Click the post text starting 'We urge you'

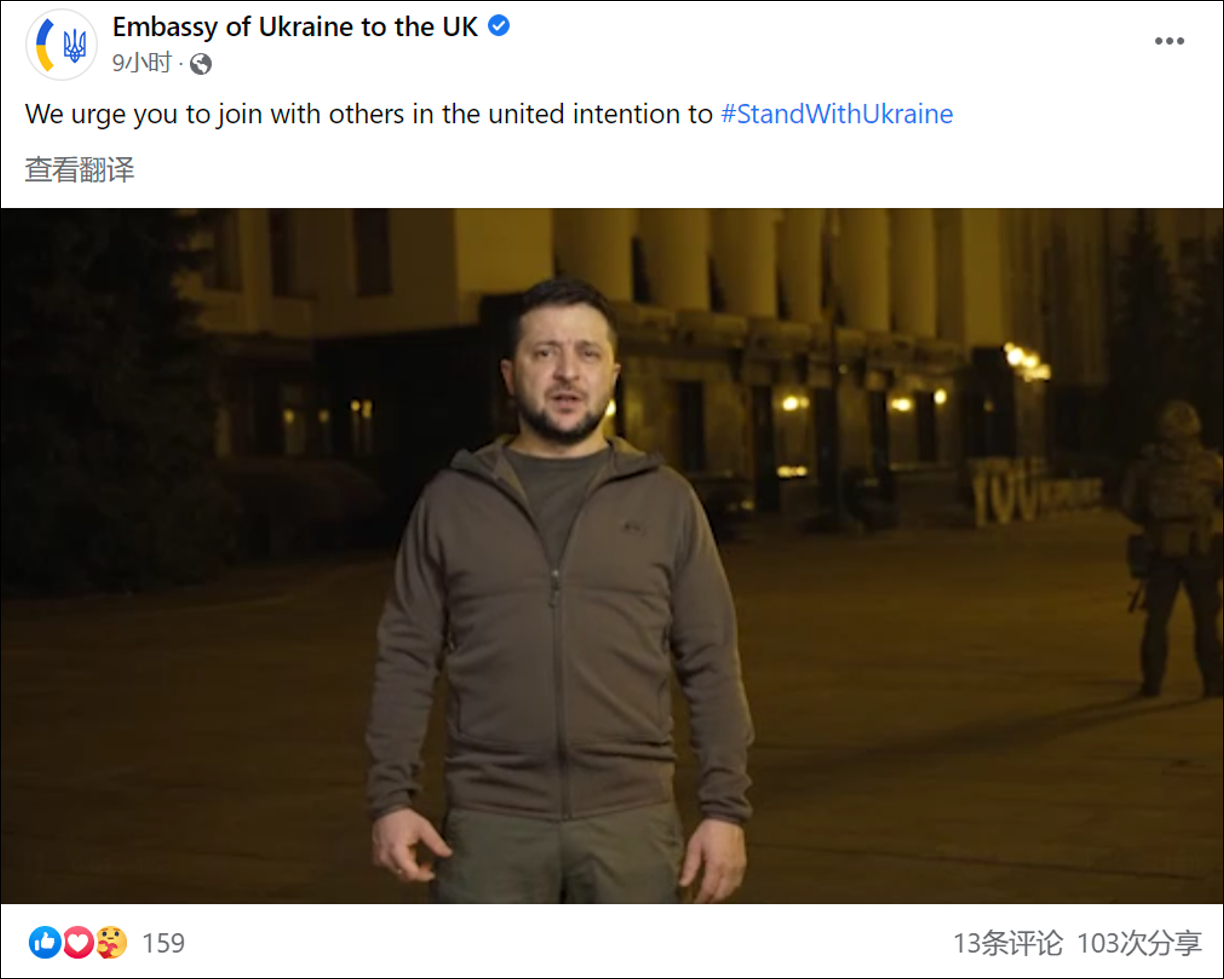[368, 114]
